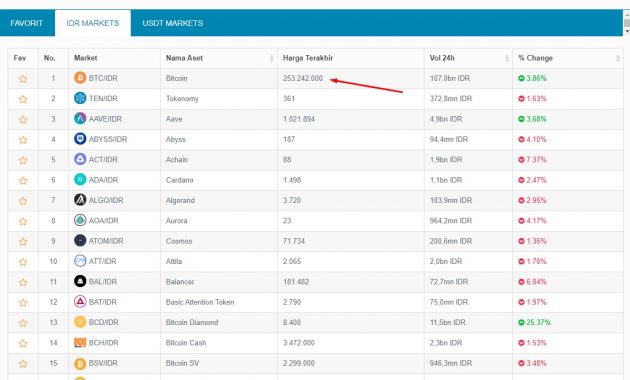Select the Harga Terakhir column header
Image resolution: width=630 pixels, height=380 pixels.
point(308,58)
